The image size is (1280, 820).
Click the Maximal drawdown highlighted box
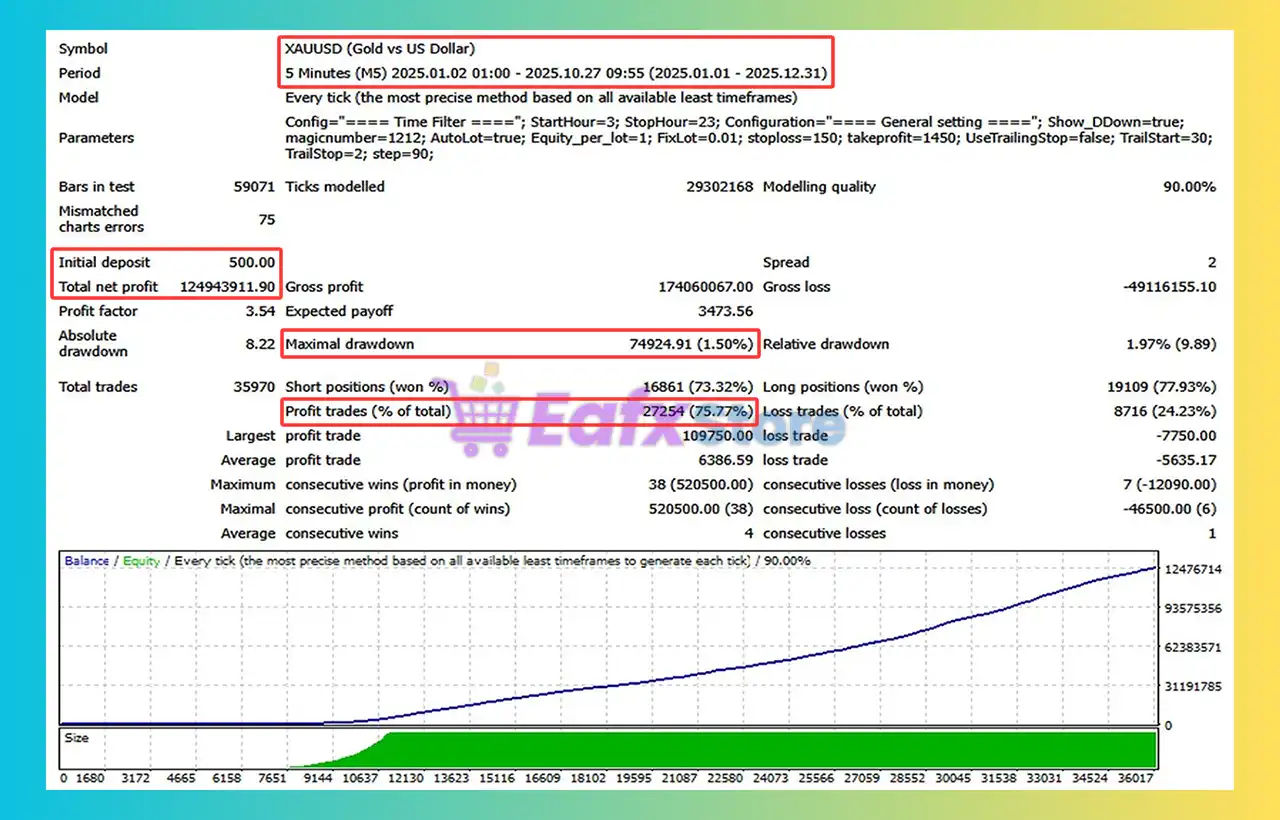coord(520,344)
